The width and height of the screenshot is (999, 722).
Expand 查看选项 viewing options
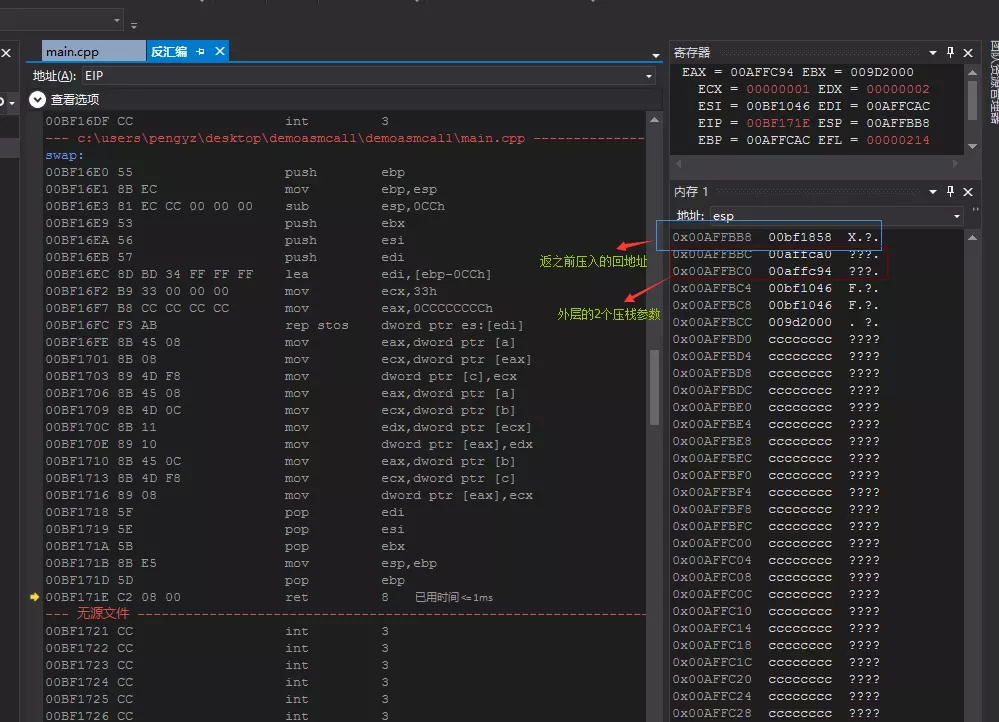tap(38, 99)
